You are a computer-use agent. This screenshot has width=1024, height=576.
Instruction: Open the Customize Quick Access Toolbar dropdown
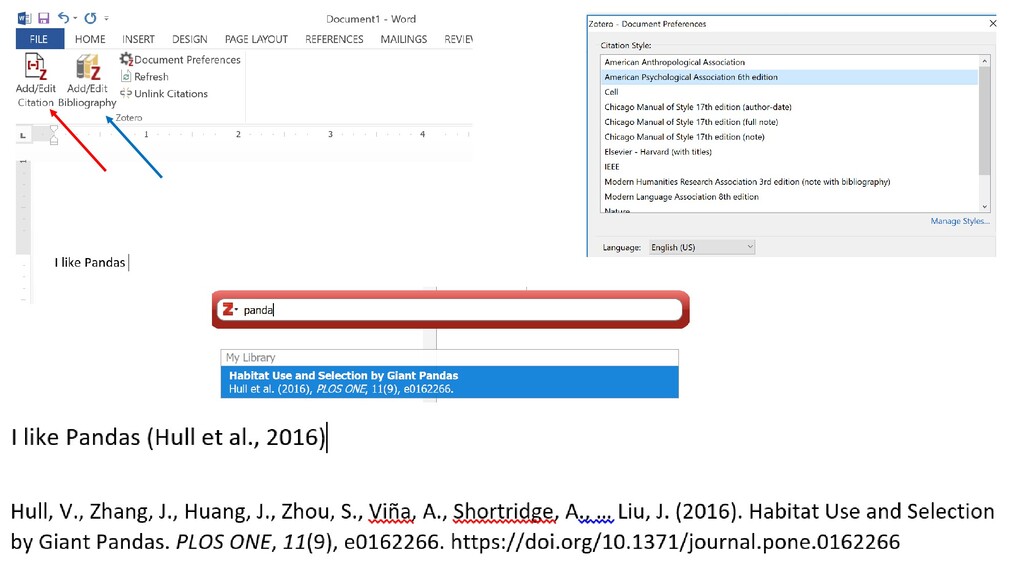click(x=106, y=18)
